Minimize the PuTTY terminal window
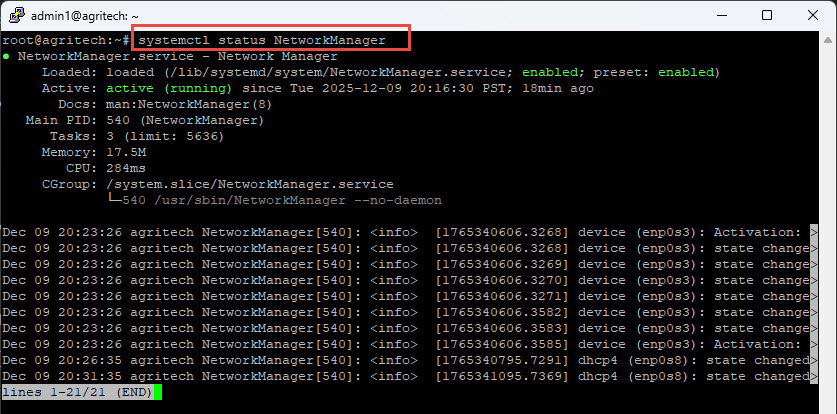This screenshot has height=414, width=837. pos(721,16)
